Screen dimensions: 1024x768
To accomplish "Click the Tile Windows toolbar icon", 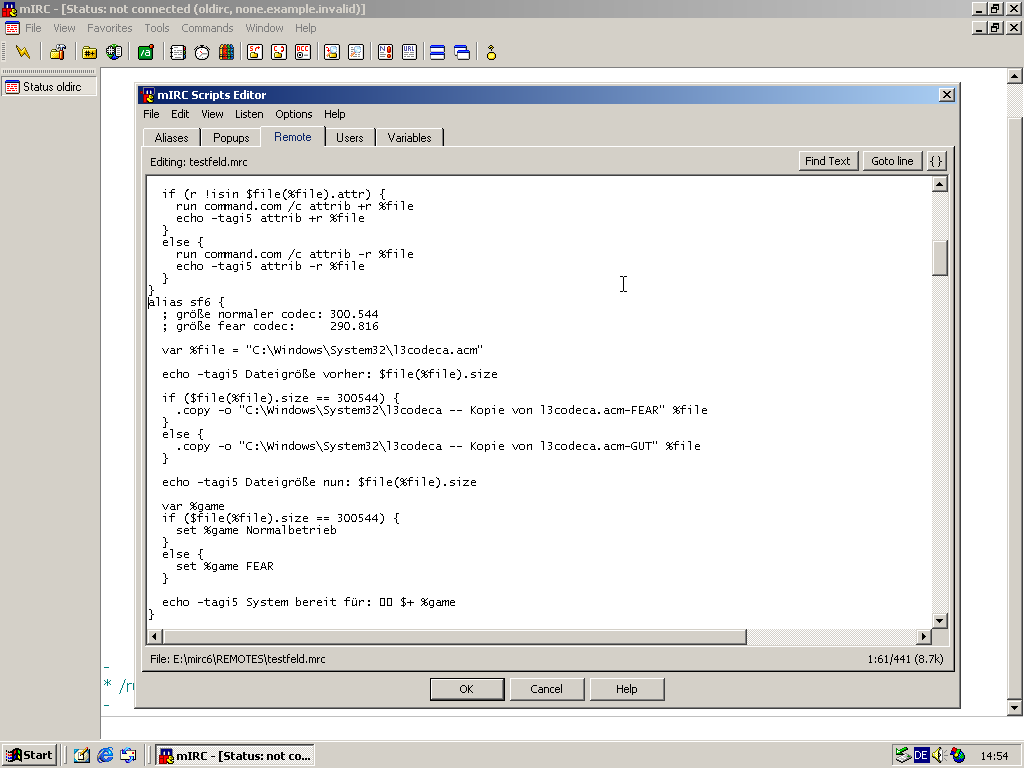I will (438, 52).
